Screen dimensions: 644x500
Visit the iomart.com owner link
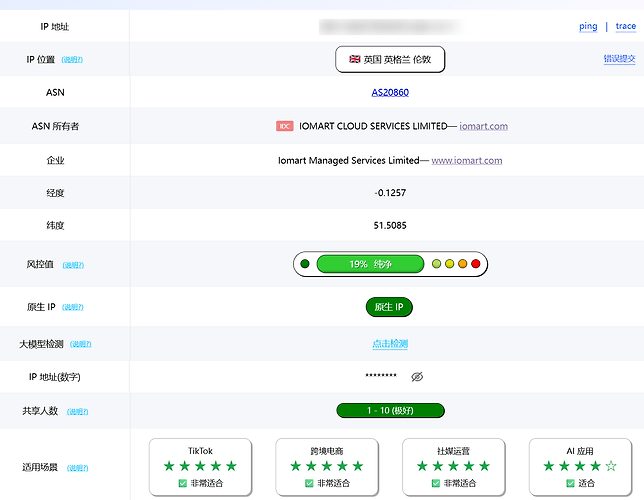click(x=483, y=126)
